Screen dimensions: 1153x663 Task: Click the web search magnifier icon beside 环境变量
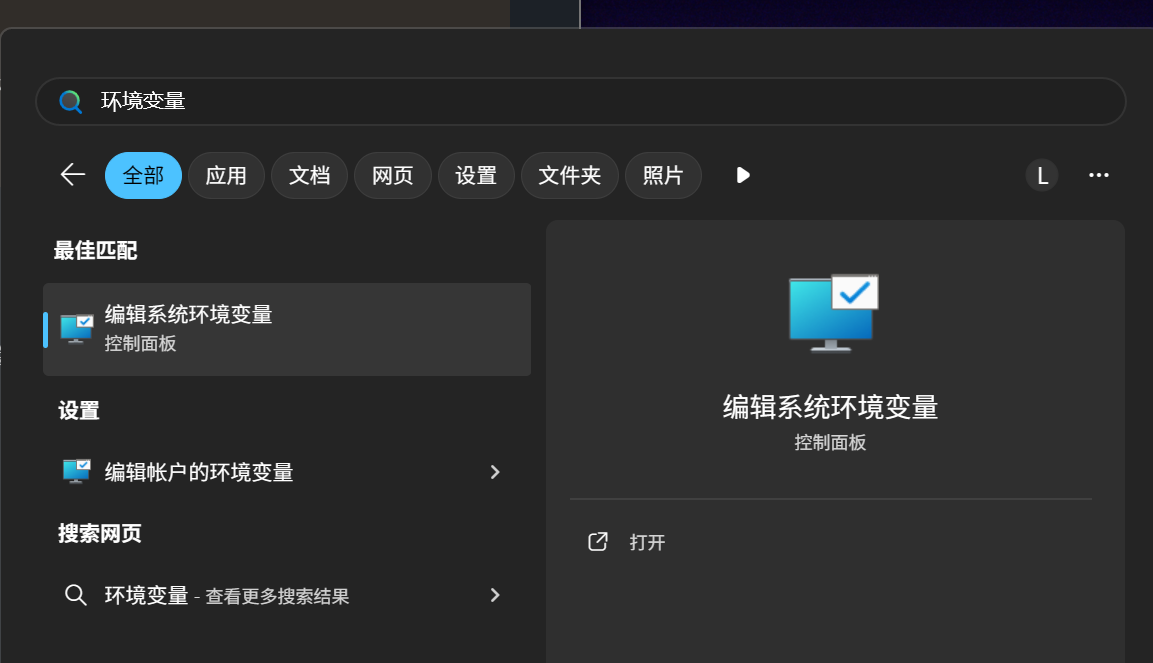point(75,595)
